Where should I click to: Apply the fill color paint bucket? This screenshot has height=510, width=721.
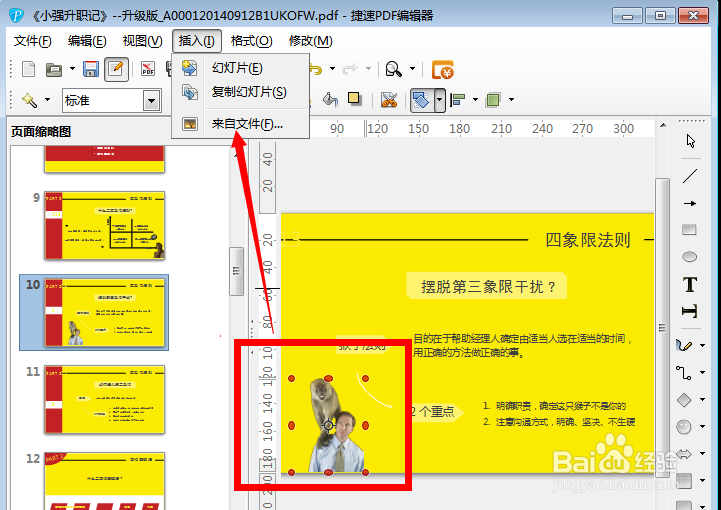(x=330, y=99)
